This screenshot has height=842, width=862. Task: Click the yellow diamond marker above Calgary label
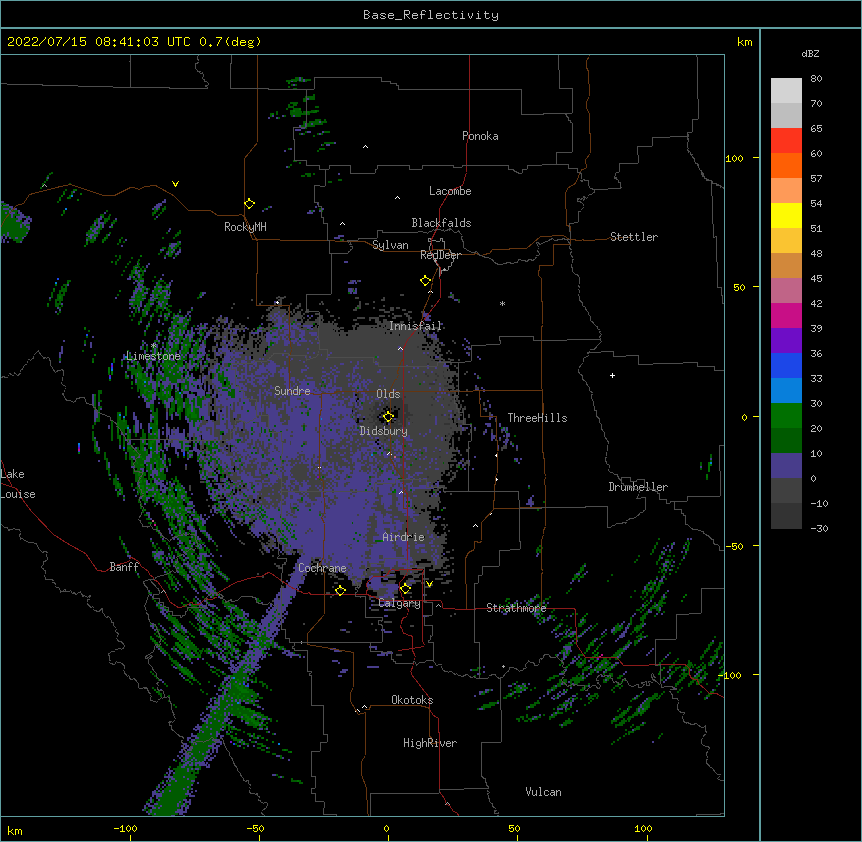(405, 589)
